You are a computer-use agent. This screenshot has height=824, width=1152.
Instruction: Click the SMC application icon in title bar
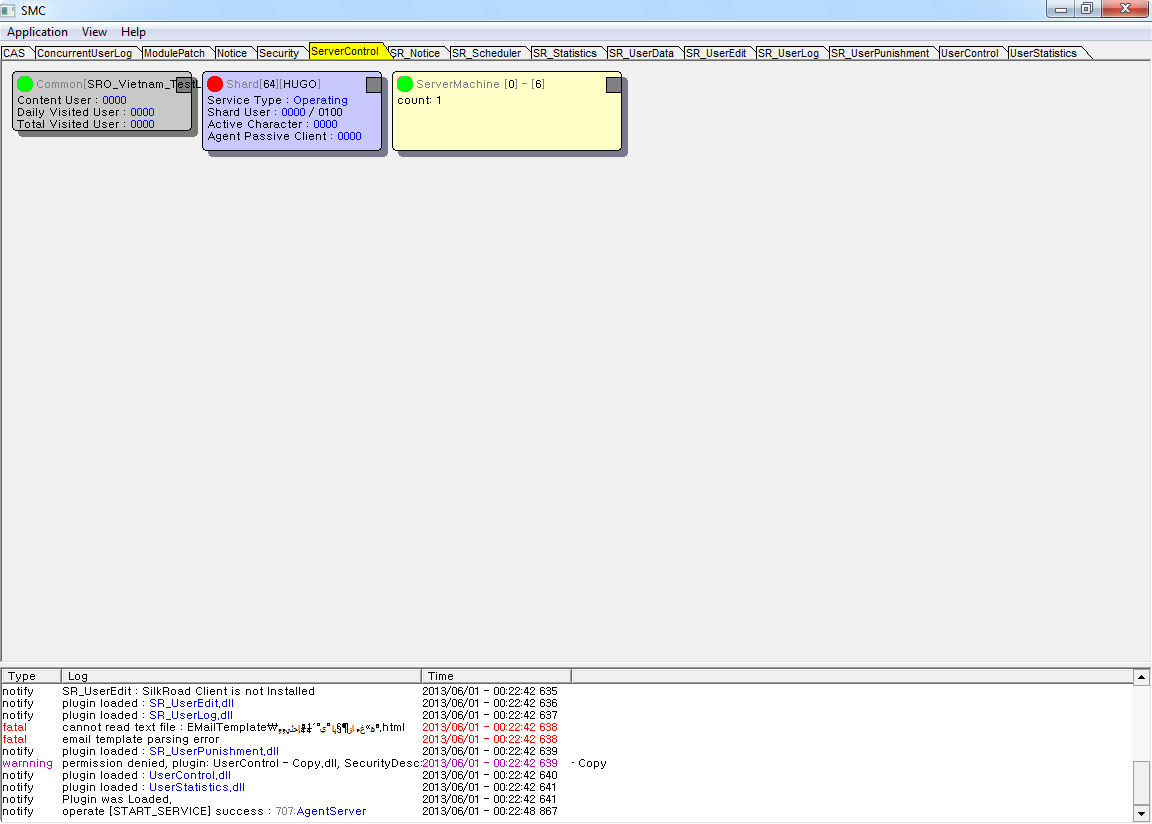10,10
